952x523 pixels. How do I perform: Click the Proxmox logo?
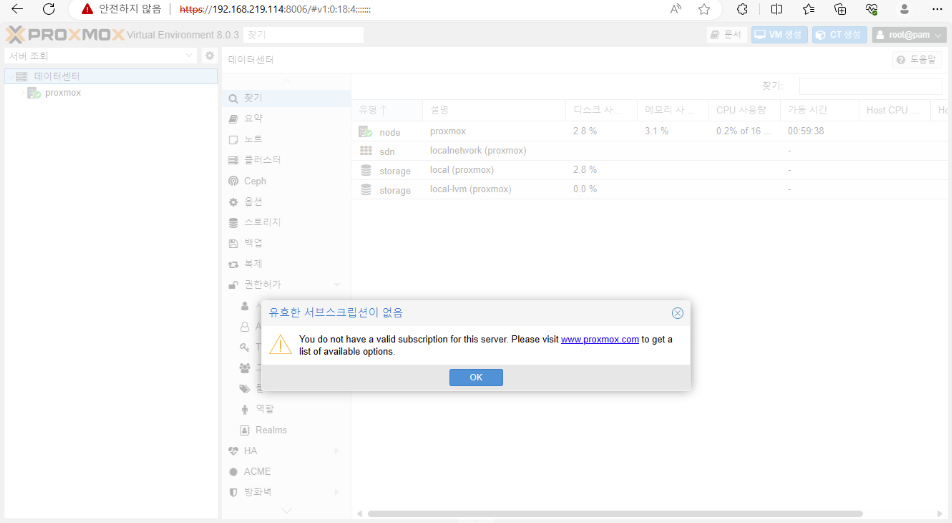(x=65, y=35)
